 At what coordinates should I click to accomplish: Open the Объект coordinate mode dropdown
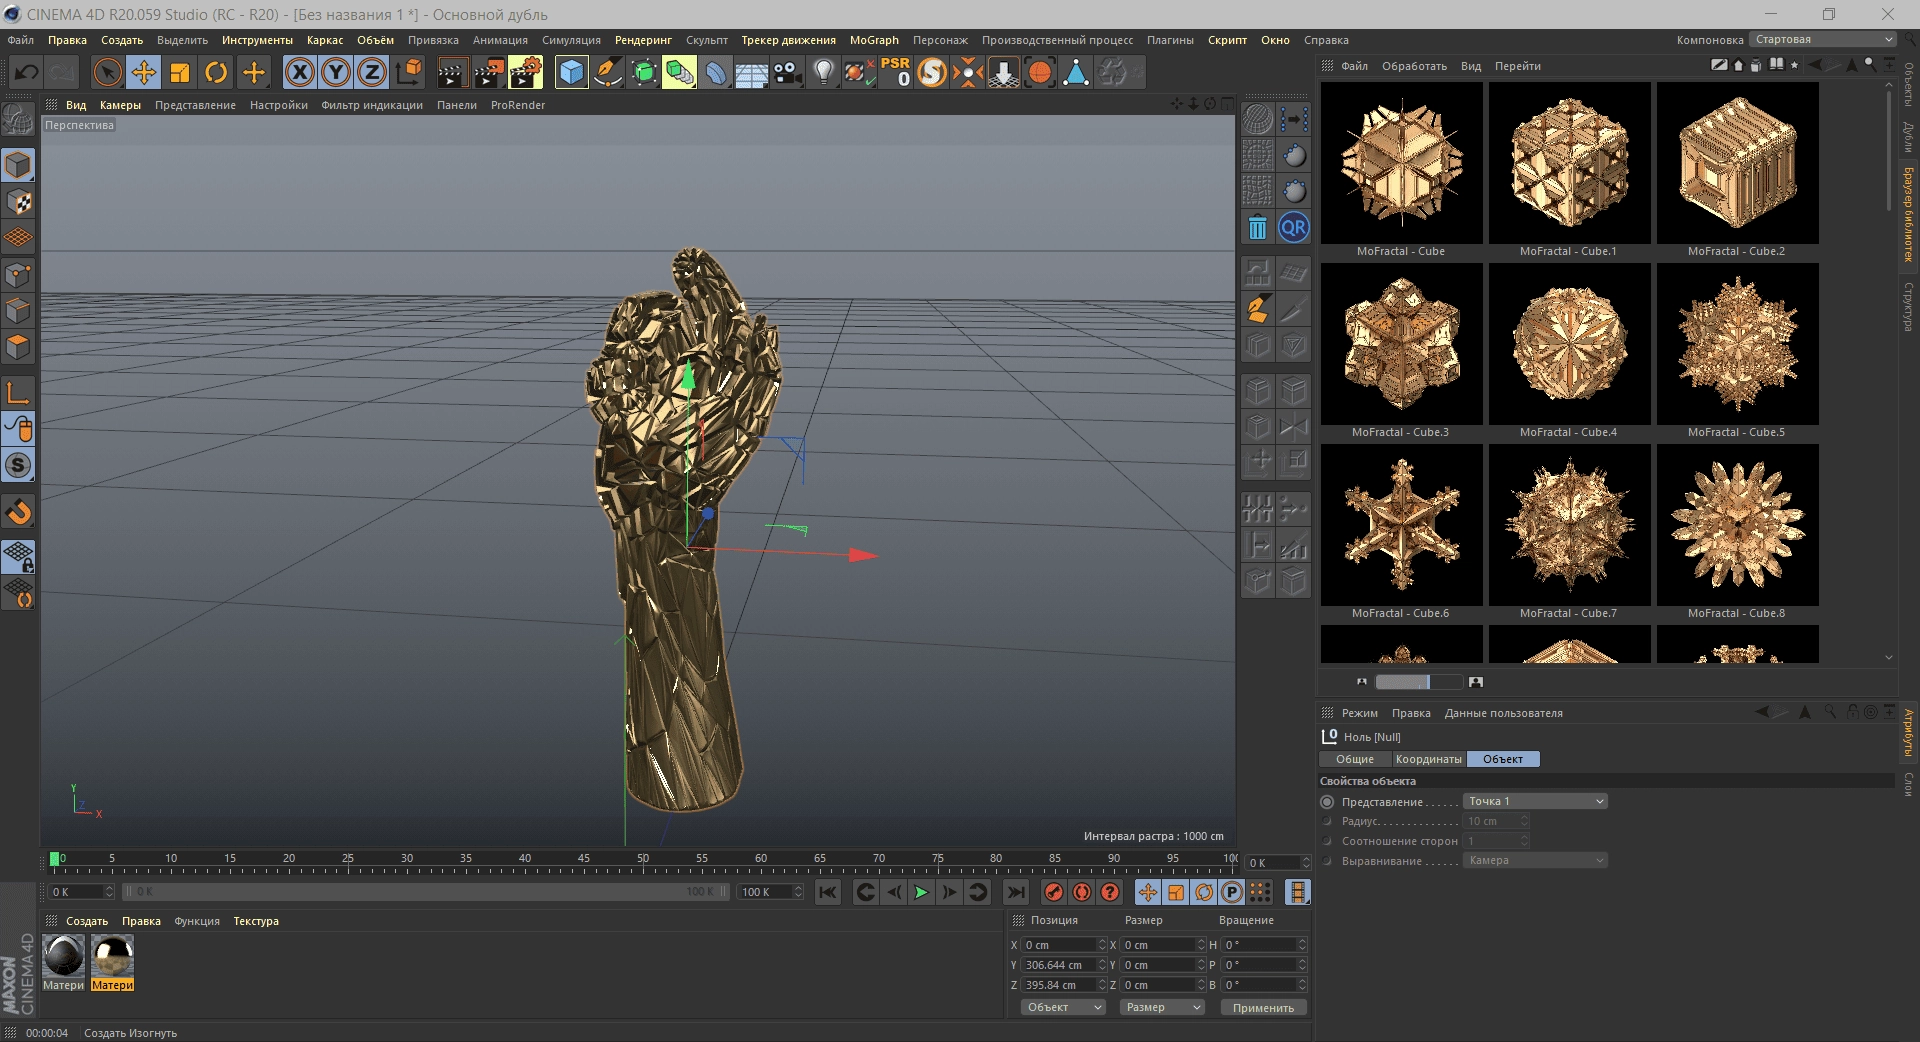1063,1007
